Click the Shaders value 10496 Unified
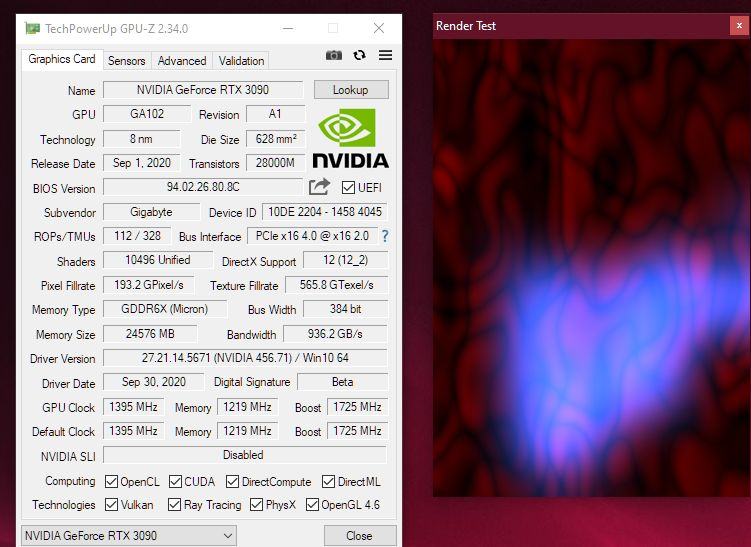 pos(158,260)
